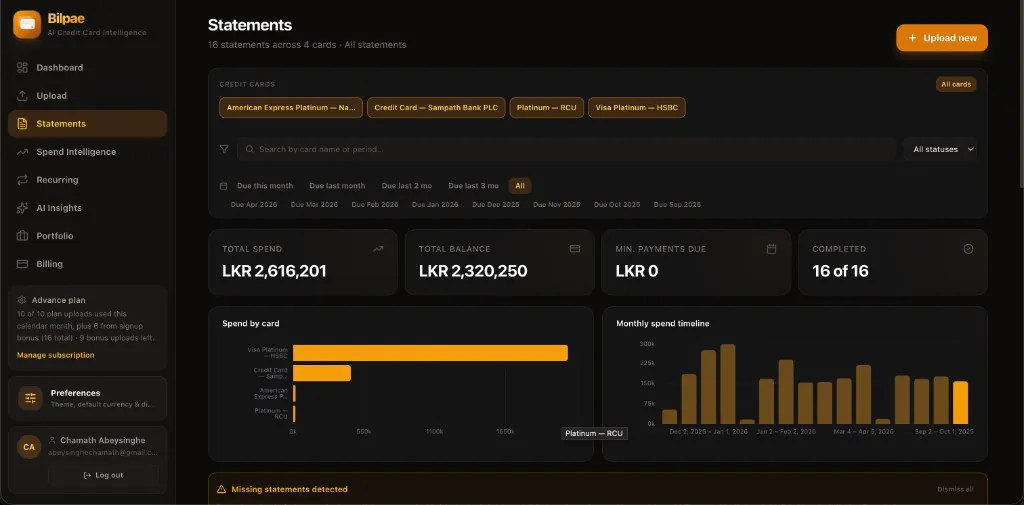Open the Billing section
This screenshot has height=505, width=1024.
coord(88,265)
